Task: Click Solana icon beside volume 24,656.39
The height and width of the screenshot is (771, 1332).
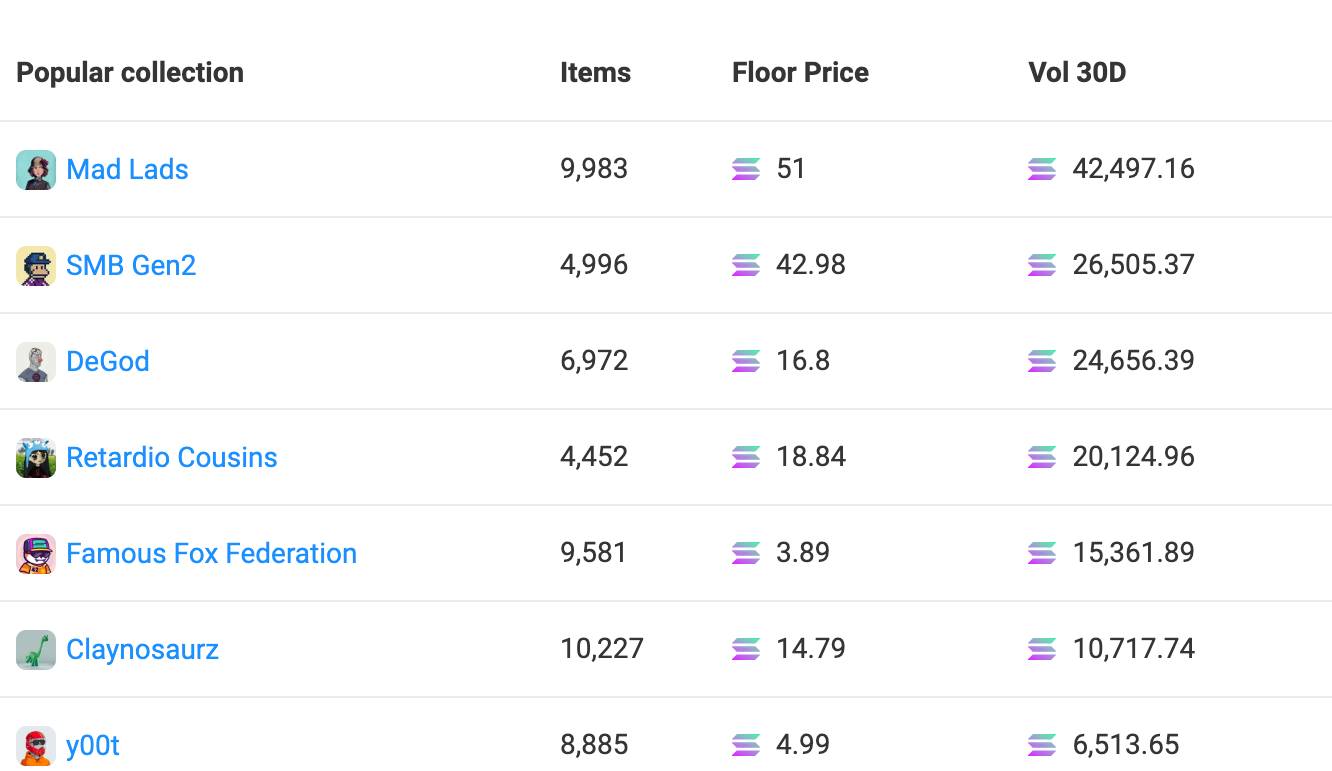Action: pos(1042,362)
